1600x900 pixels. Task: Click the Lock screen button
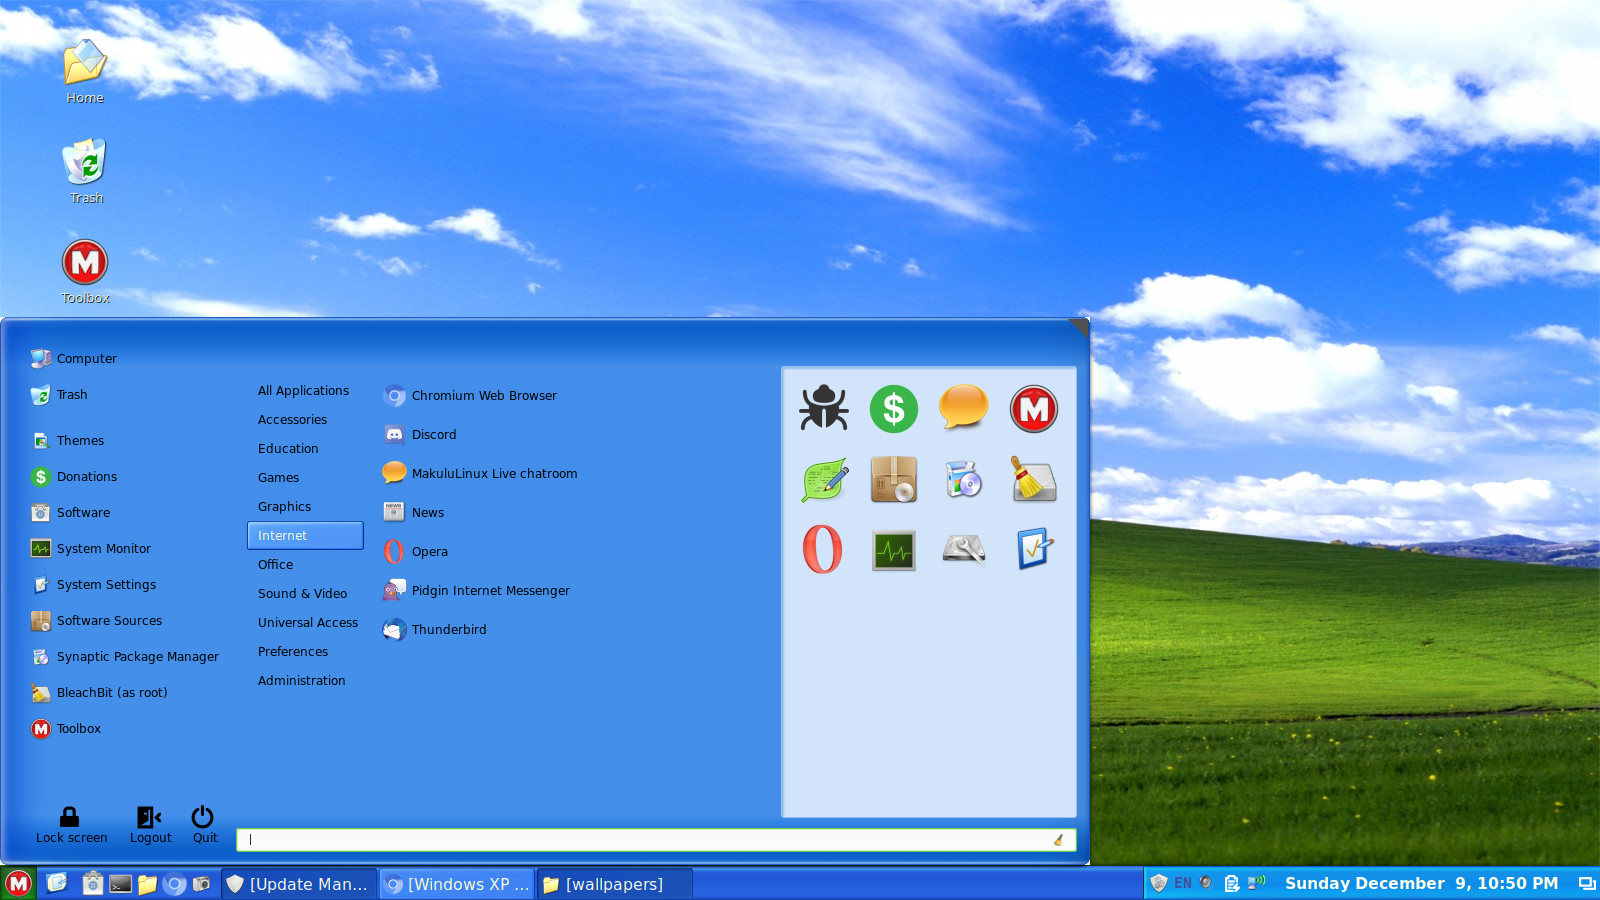coord(71,826)
